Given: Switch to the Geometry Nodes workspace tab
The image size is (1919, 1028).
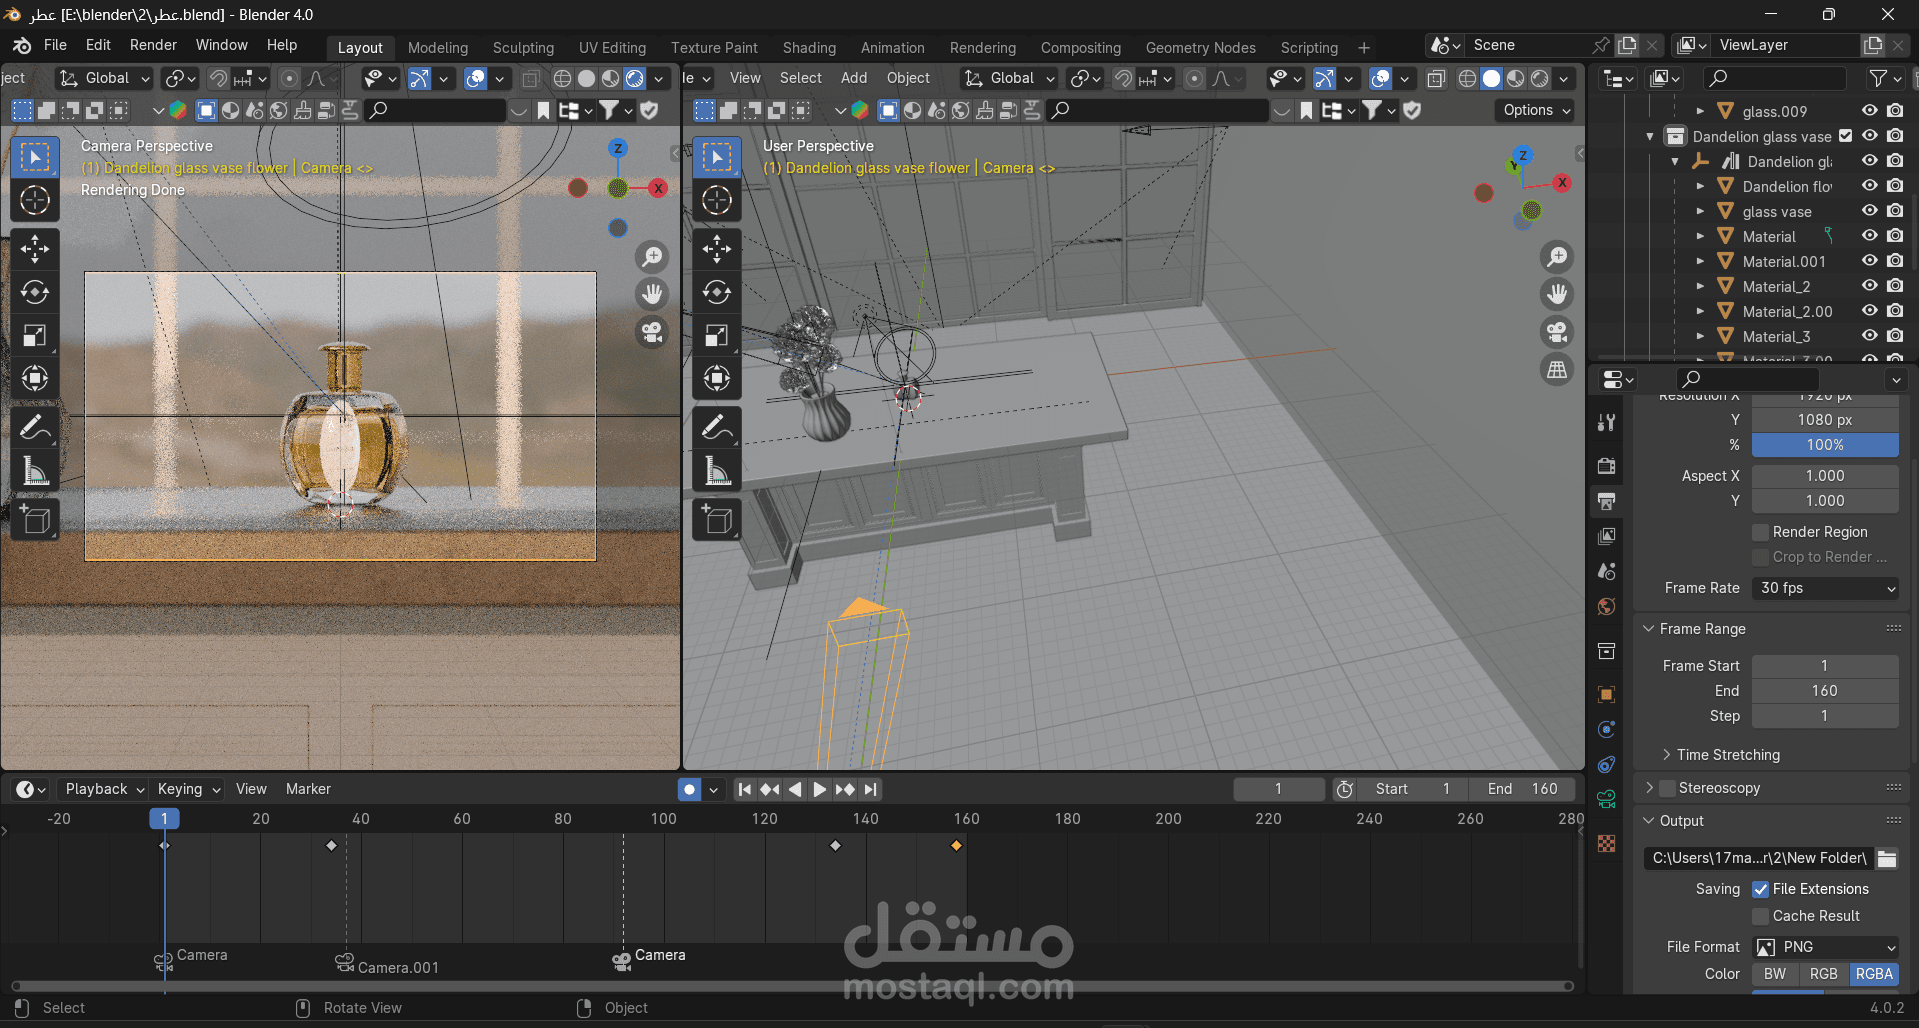Looking at the screenshot, I should click(1200, 47).
